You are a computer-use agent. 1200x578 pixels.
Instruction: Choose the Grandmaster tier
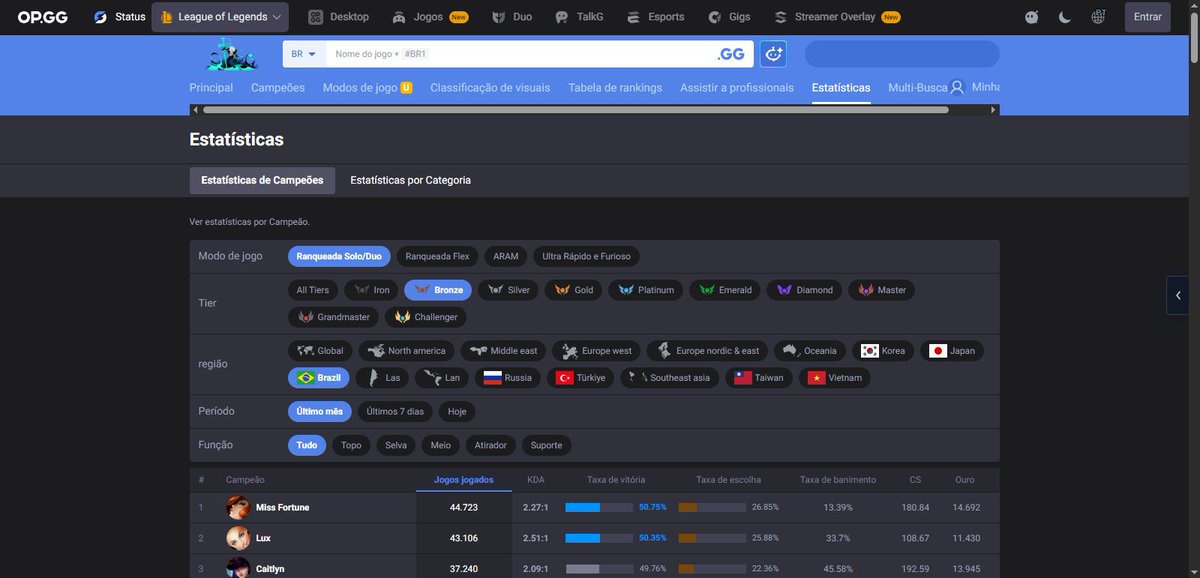(334, 317)
